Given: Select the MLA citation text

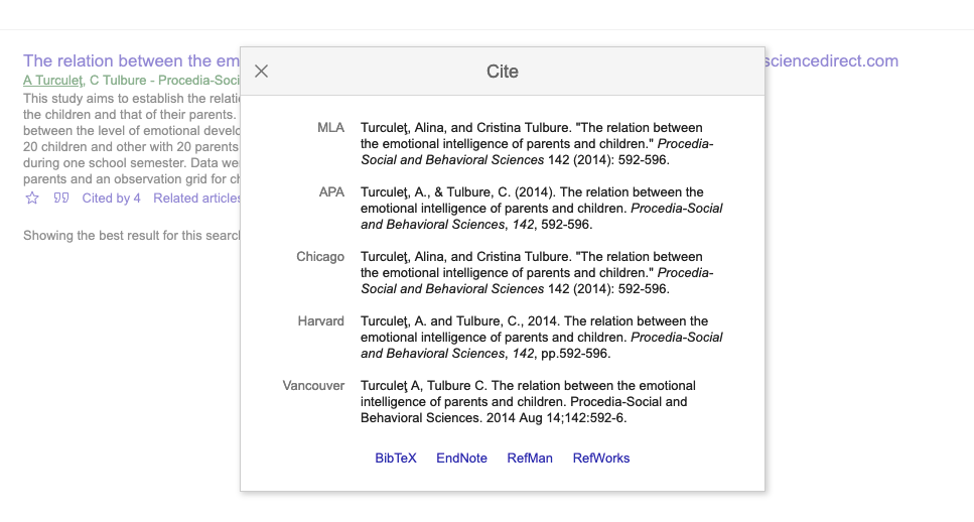Looking at the screenshot, I should [x=537, y=144].
